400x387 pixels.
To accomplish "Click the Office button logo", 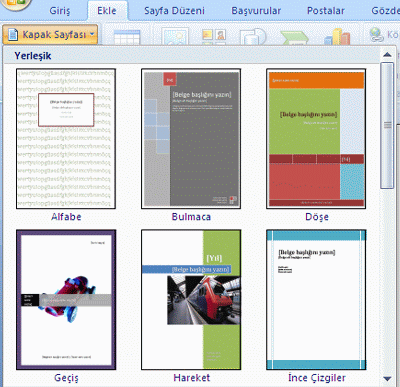I will (15, 4).
